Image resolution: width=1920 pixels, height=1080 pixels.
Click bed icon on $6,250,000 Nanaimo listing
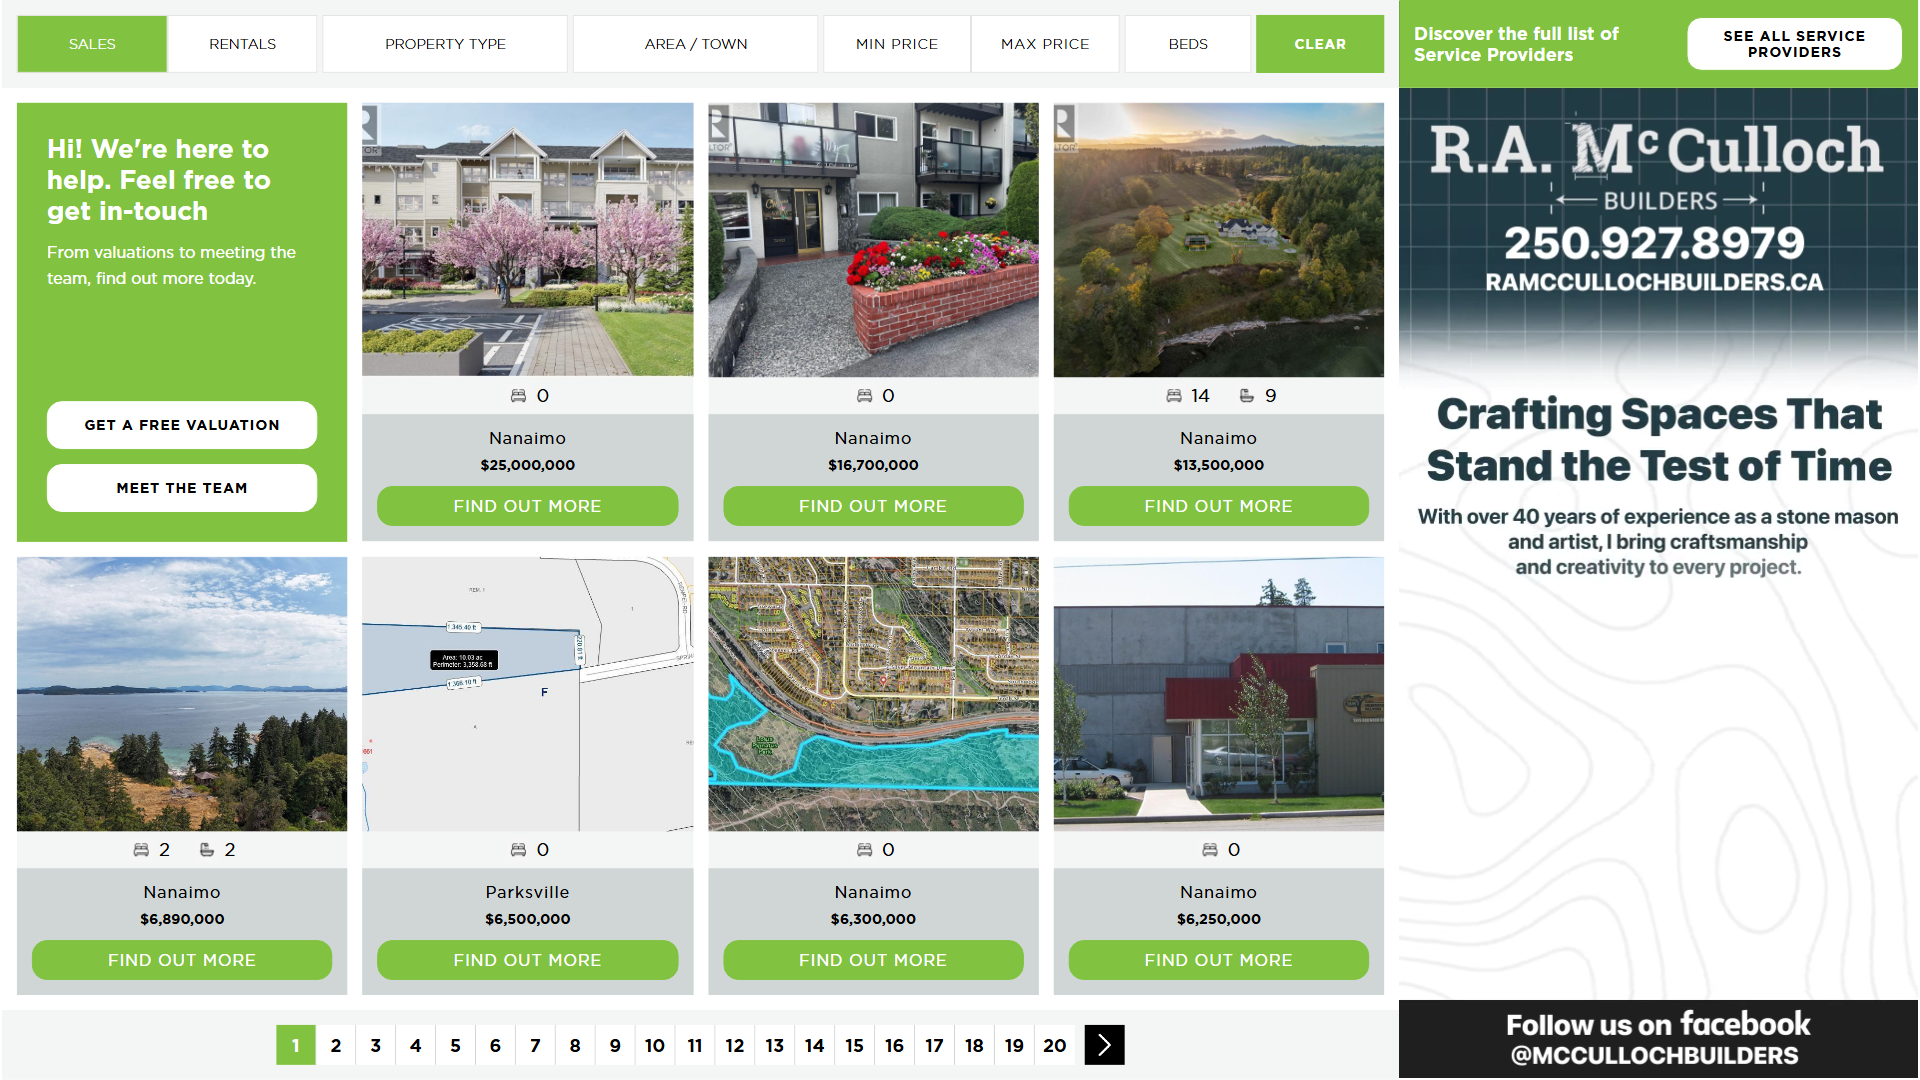1209,850
